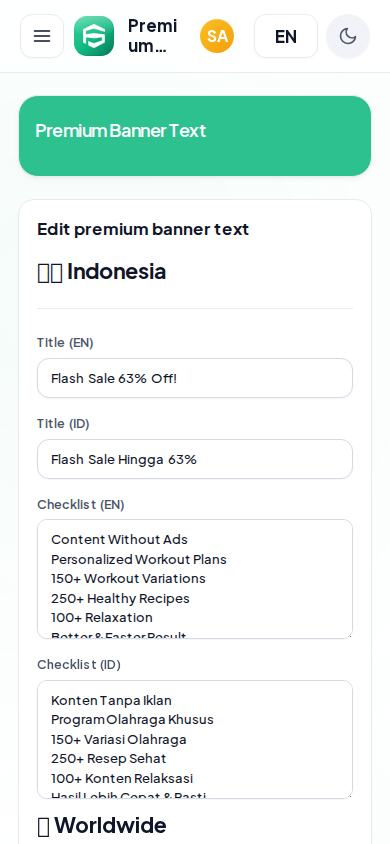Viewport: 390px width, 844px height.
Task: Click the Title (ID) label
Action: point(63,424)
